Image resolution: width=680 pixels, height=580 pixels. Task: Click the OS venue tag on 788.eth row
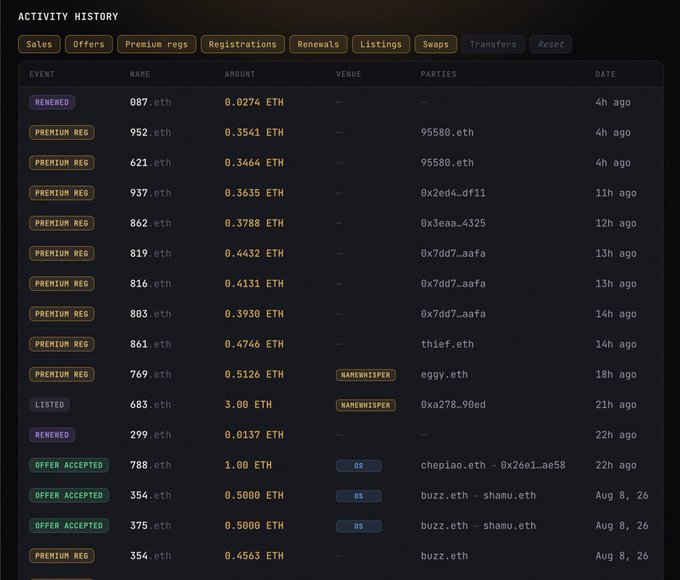coord(359,465)
